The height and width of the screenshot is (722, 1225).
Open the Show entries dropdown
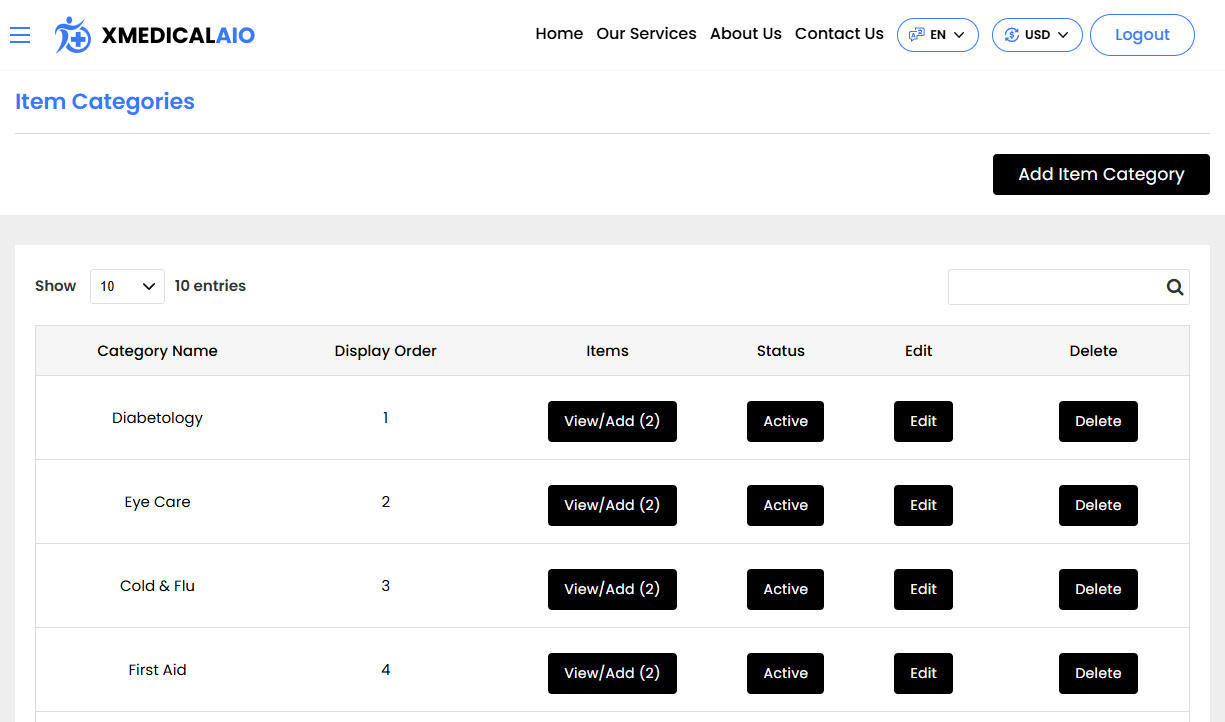(x=127, y=286)
